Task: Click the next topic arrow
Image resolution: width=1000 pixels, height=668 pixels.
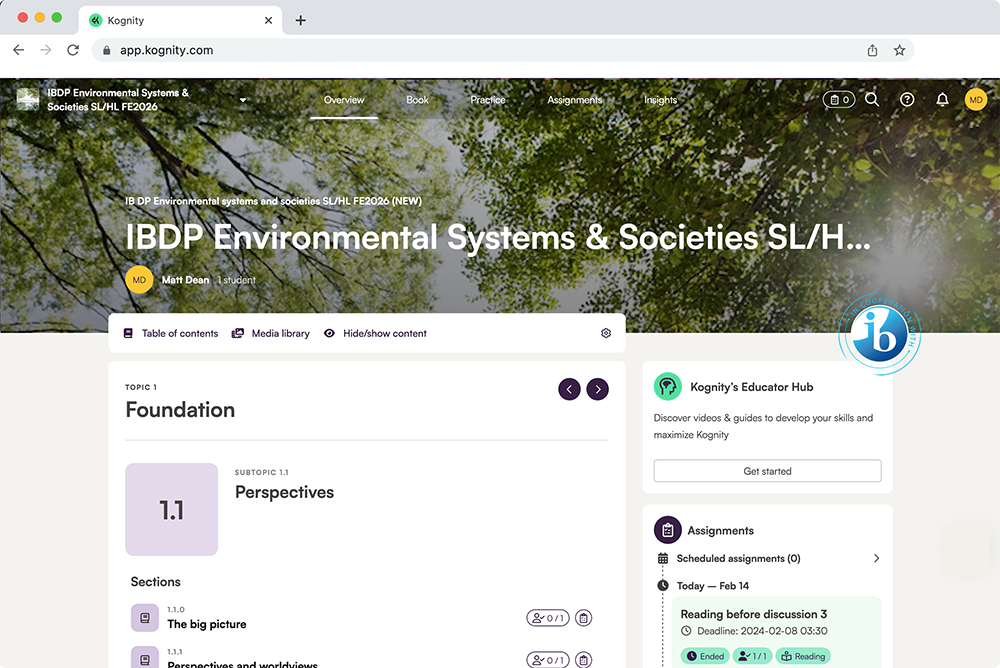Action: coord(597,389)
